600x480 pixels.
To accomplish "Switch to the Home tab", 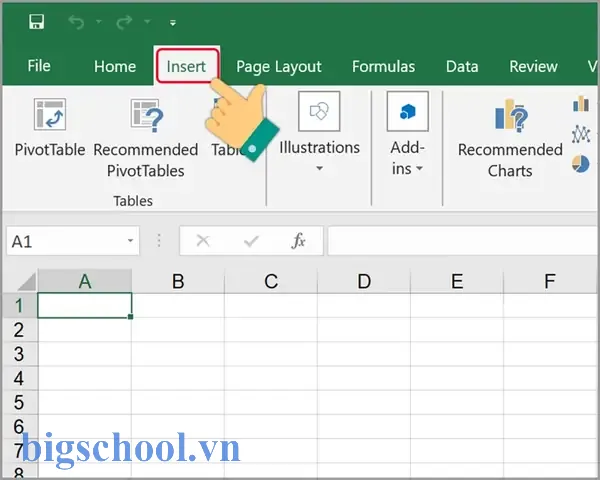I will tap(115, 67).
